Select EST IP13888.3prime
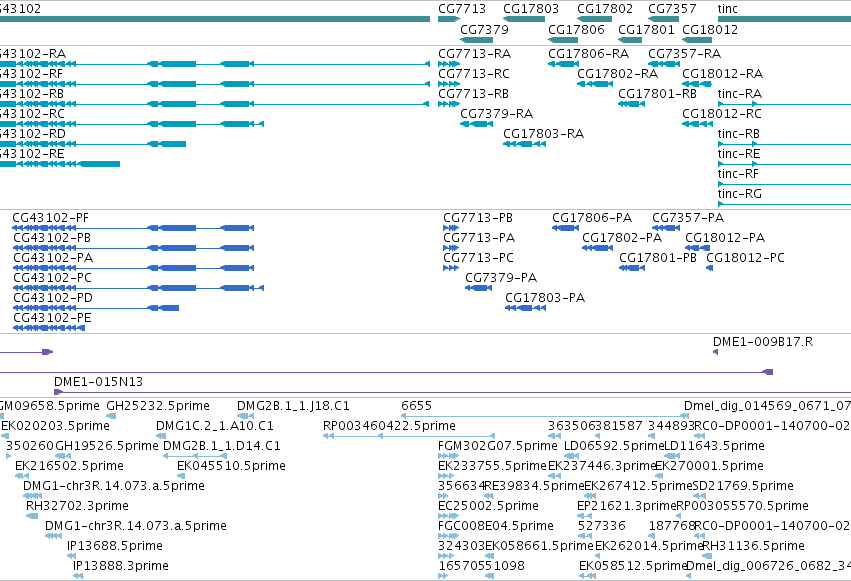This screenshot has height=581, width=851. [78, 576]
